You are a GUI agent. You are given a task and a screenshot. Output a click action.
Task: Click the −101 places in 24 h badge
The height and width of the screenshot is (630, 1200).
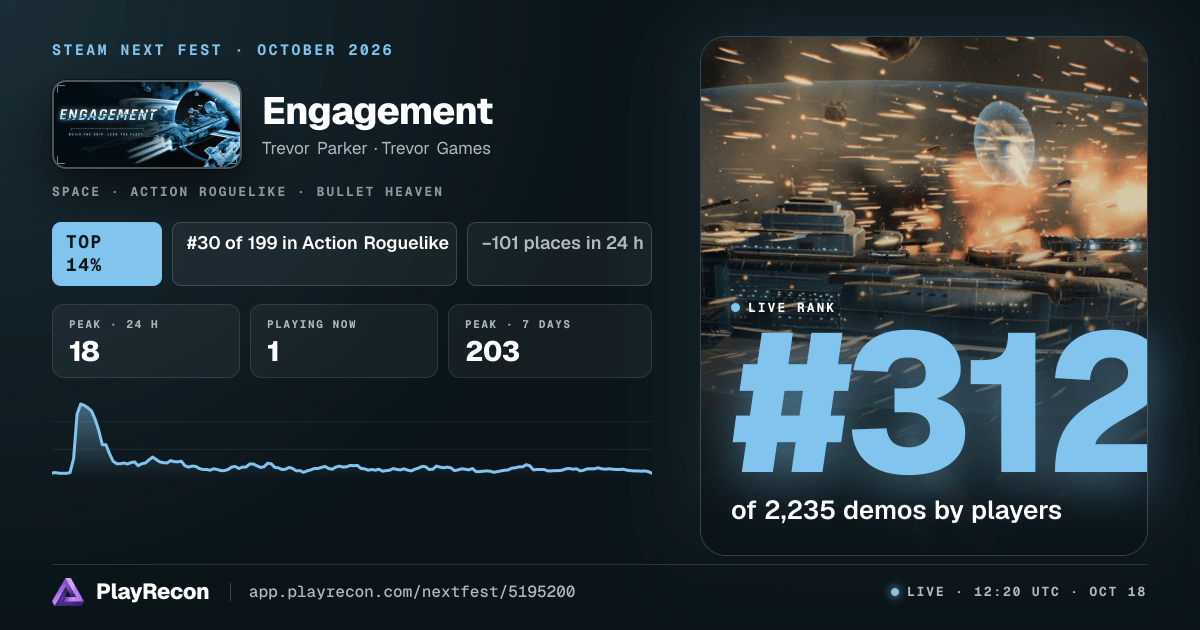tap(560, 254)
